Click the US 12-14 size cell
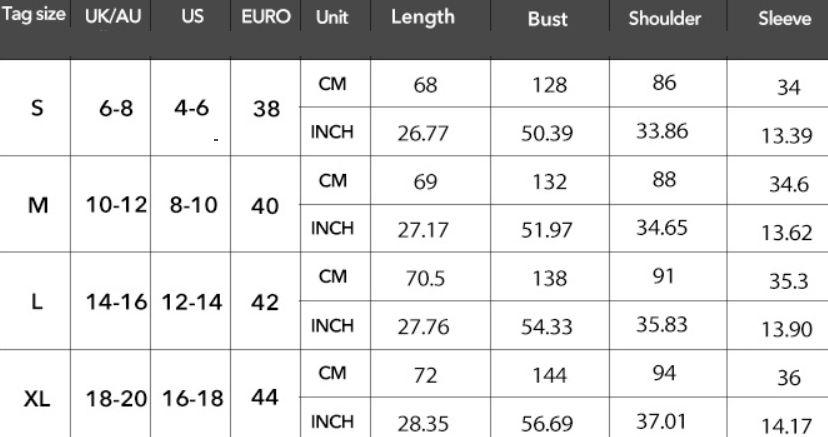The image size is (828, 437). pos(190,303)
